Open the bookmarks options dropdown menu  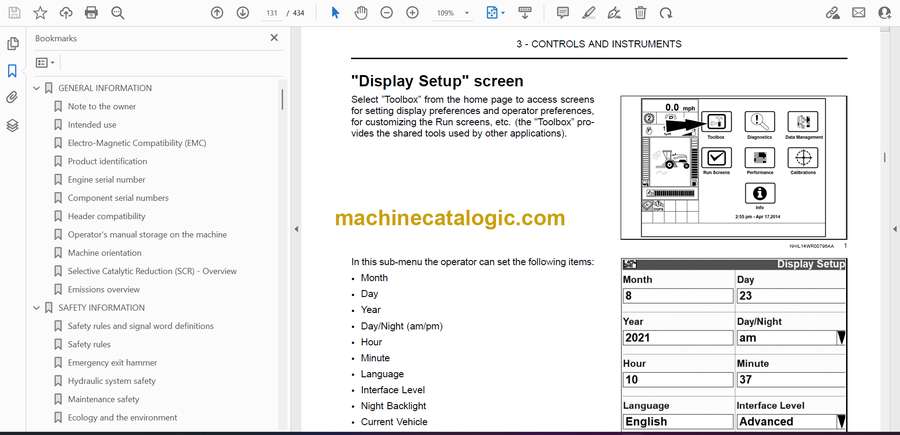[x=45, y=62]
